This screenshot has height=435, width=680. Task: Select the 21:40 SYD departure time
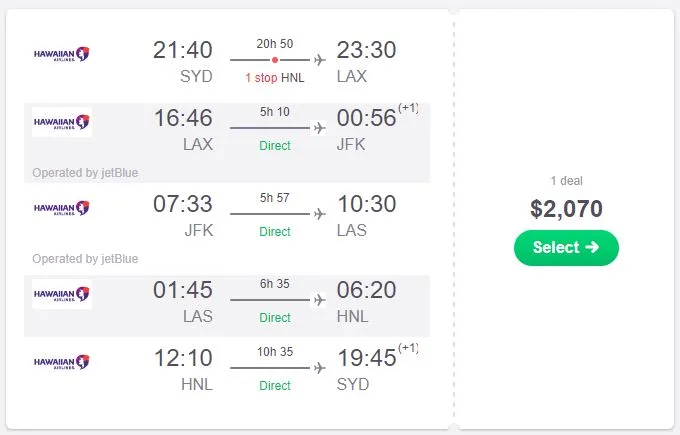[183, 50]
